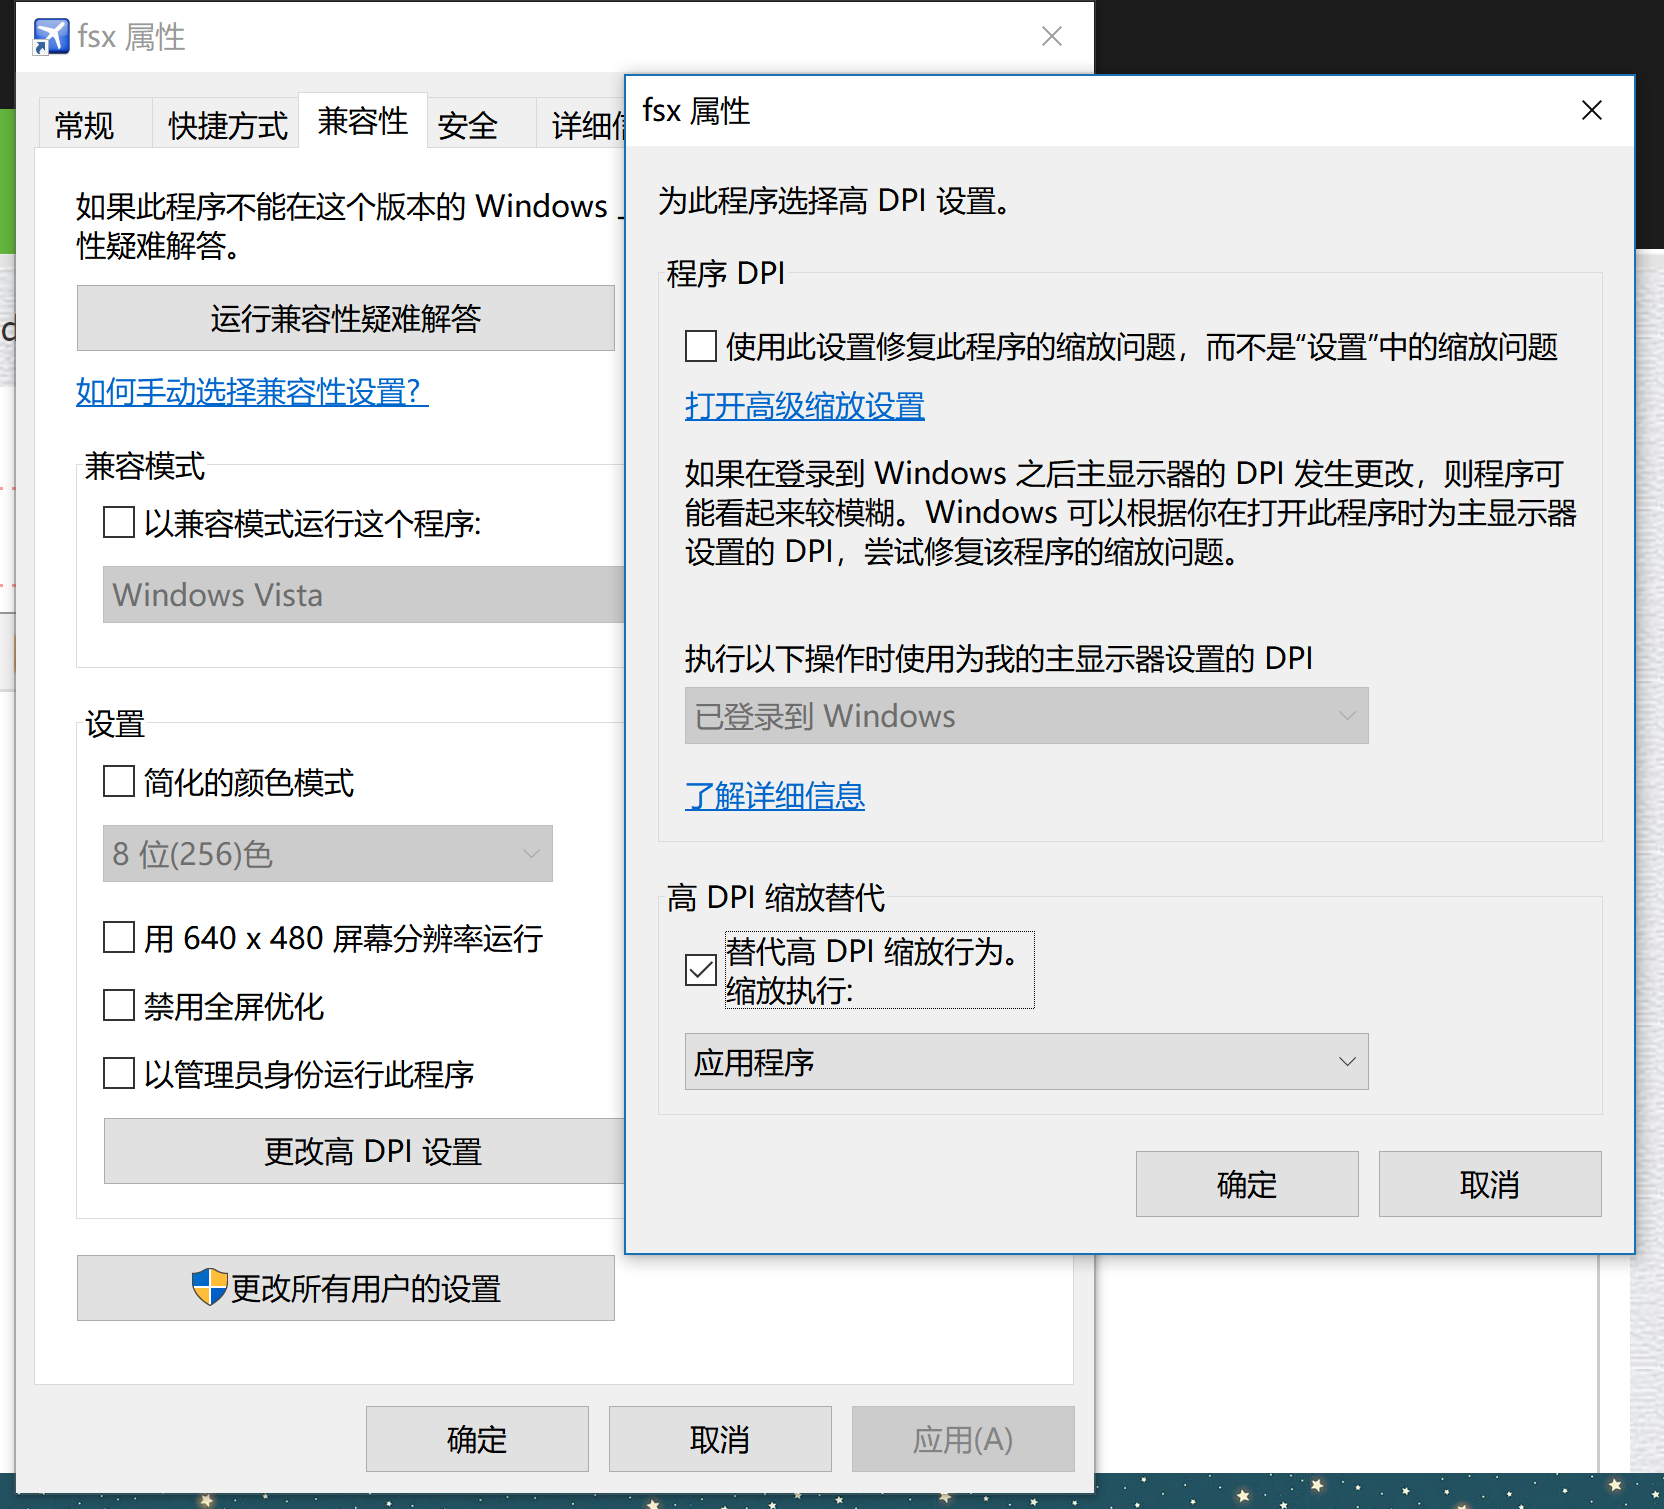The height and width of the screenshot is (1509, 1664).
Task: Close the front fsx 属性 DPI dialog
Action: click(1592, 110)
